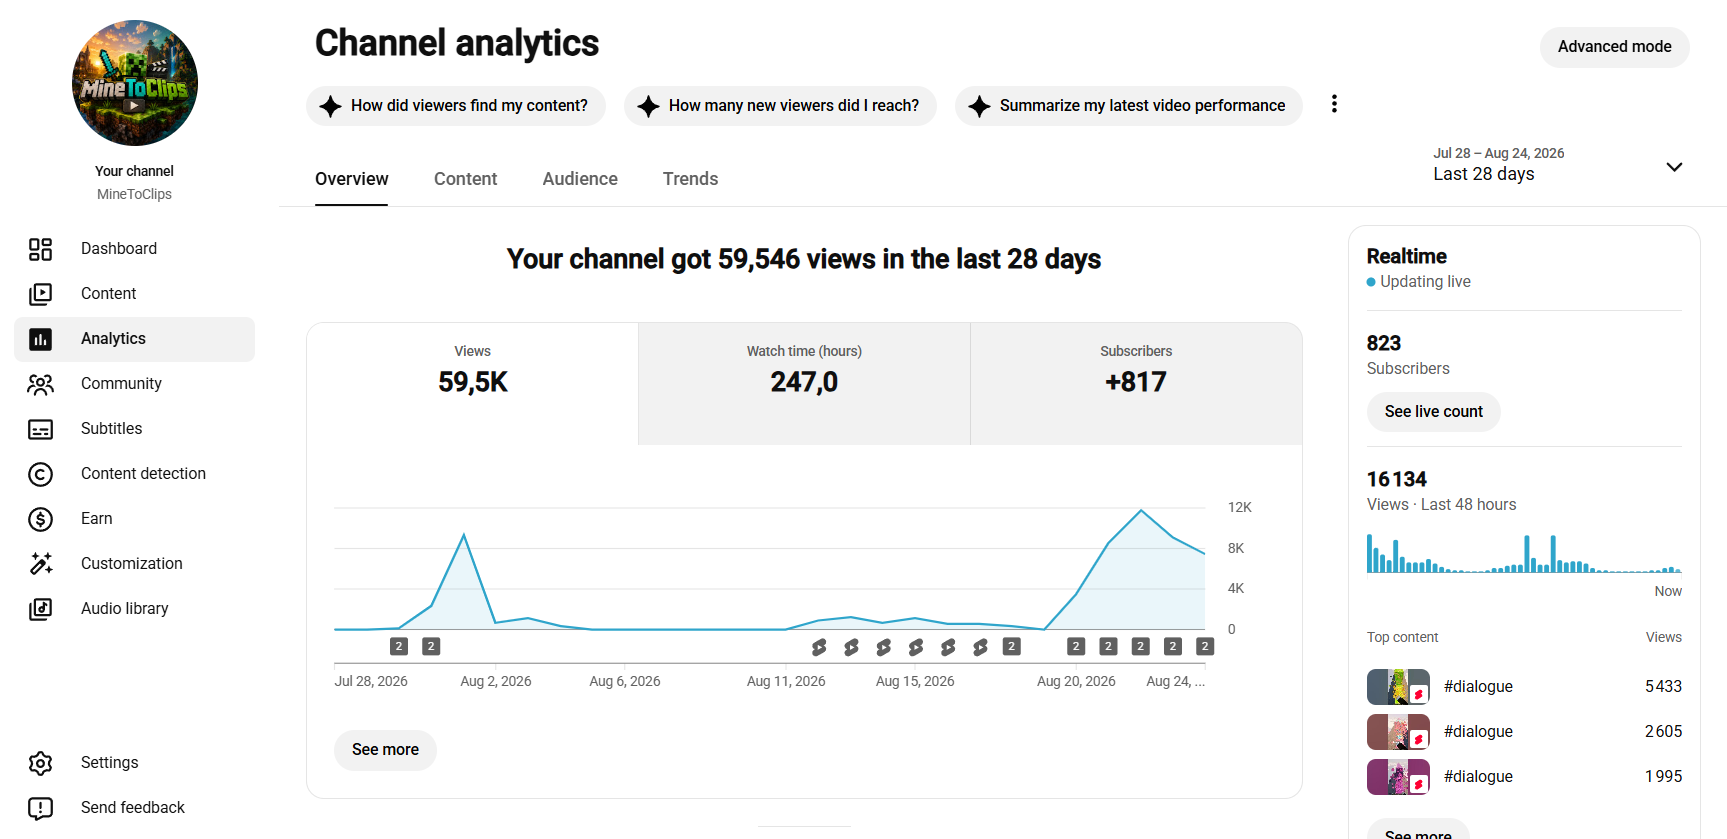Click the Shorts marker above Aug 15, 2026

tap(916, 647)
